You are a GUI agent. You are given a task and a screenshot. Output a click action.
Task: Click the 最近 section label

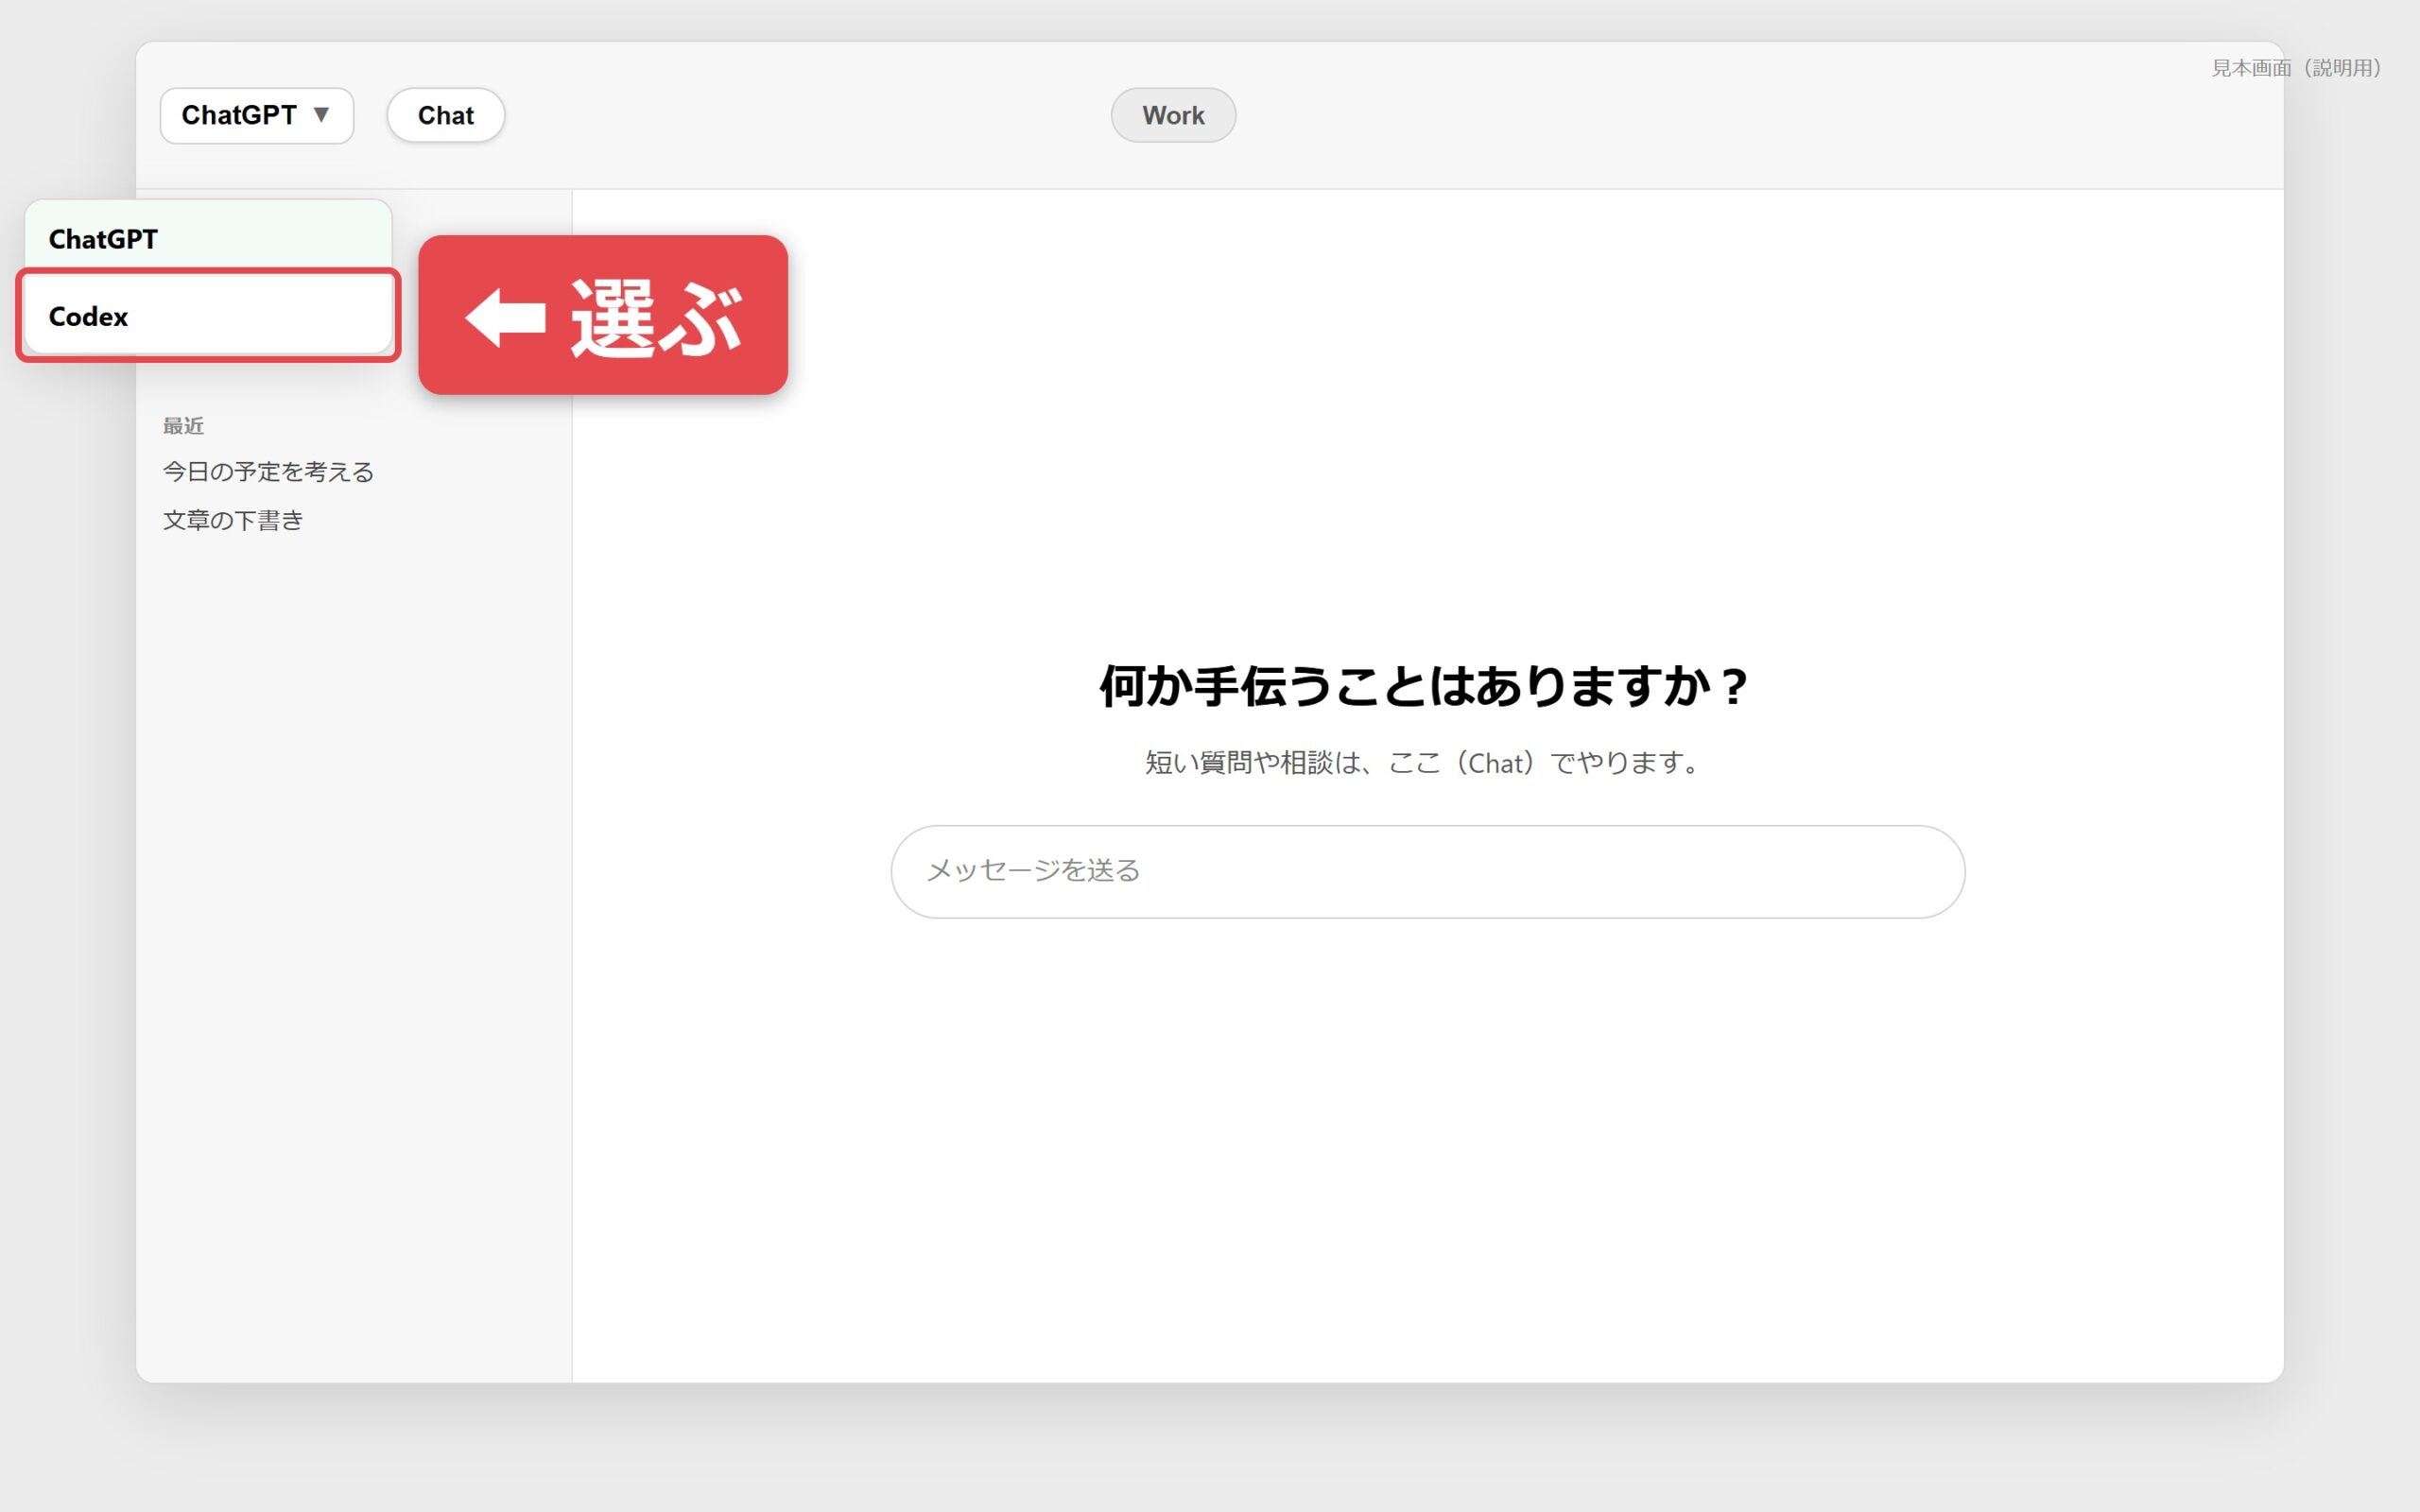(x=184, y=426)
